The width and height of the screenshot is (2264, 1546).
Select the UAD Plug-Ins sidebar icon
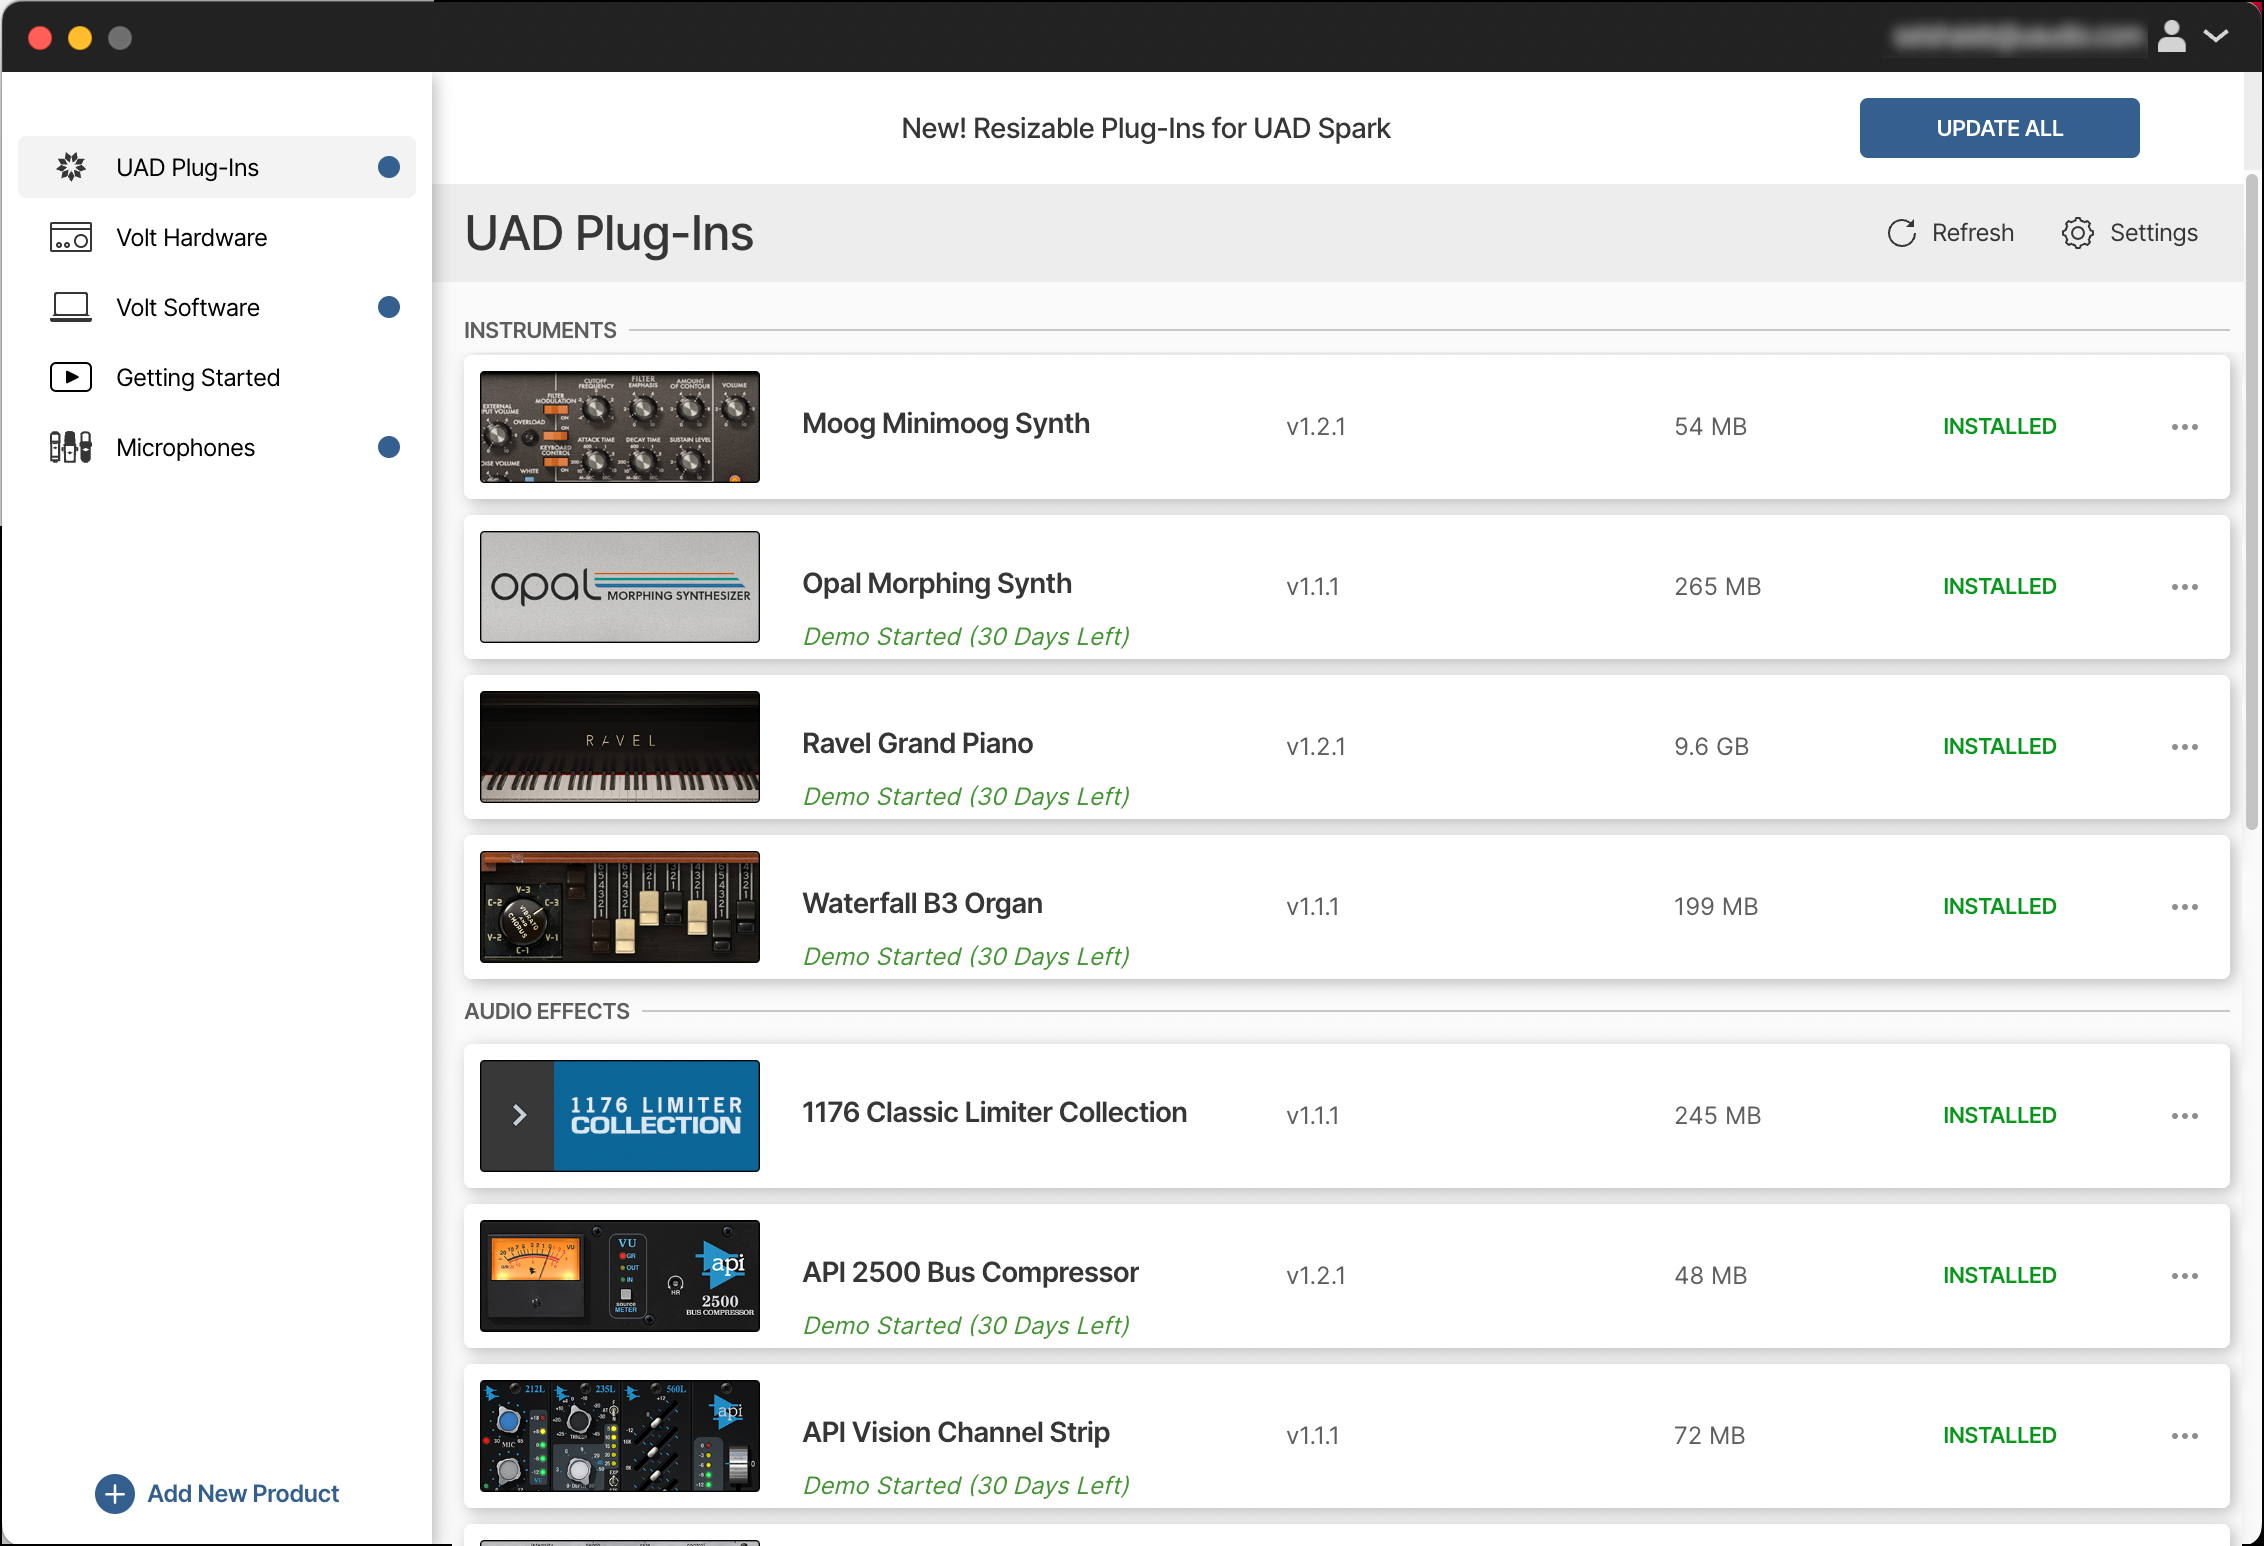tap(71, 167)
